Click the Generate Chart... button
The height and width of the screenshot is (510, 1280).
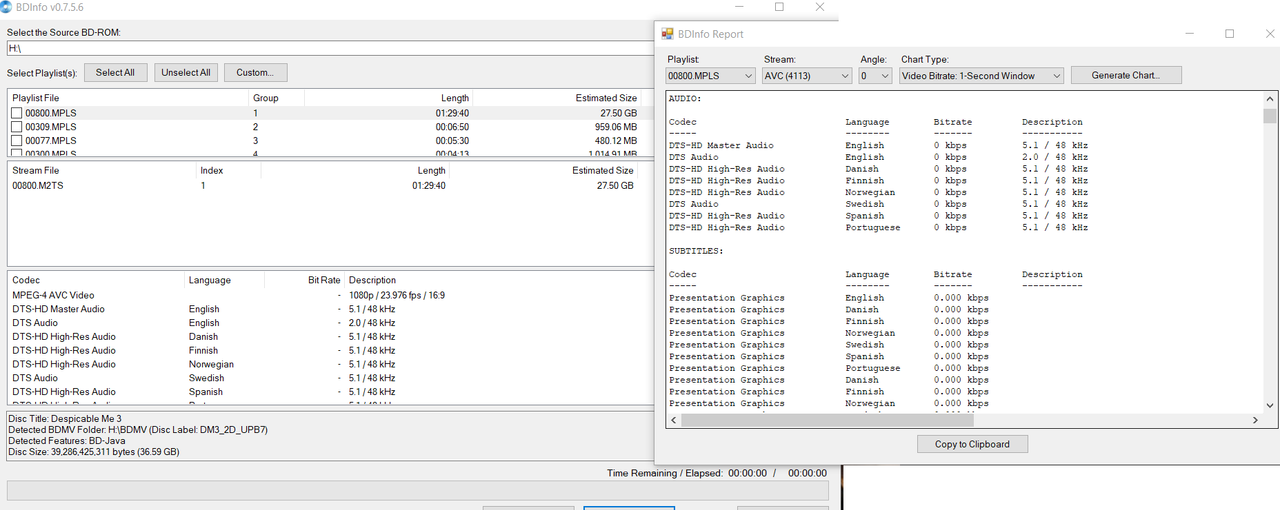(1126, 75)
